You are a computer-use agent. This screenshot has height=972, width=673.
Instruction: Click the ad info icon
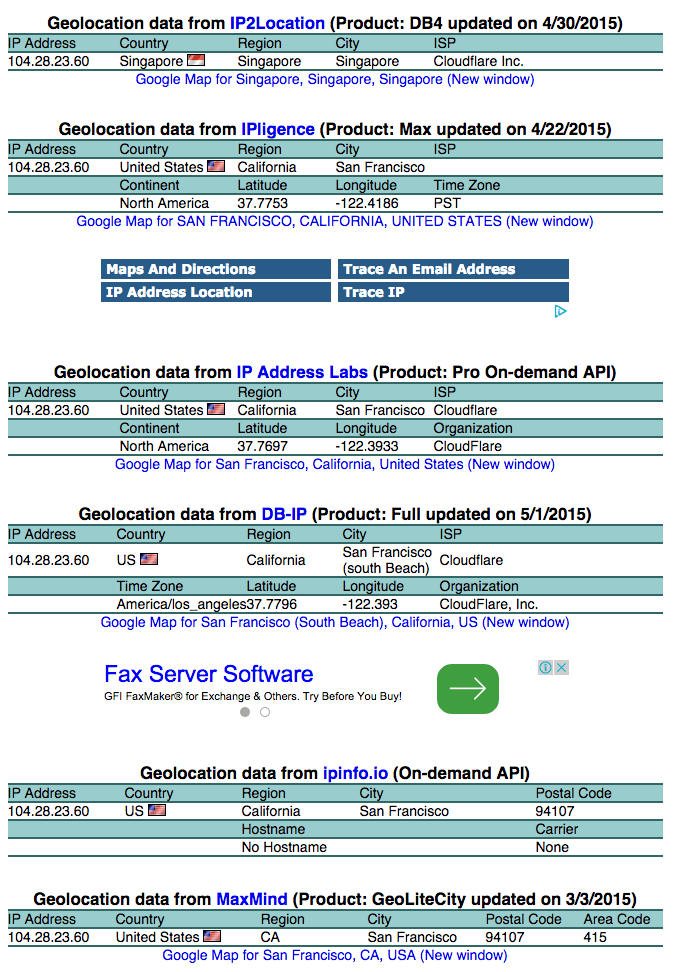point(545,667)
